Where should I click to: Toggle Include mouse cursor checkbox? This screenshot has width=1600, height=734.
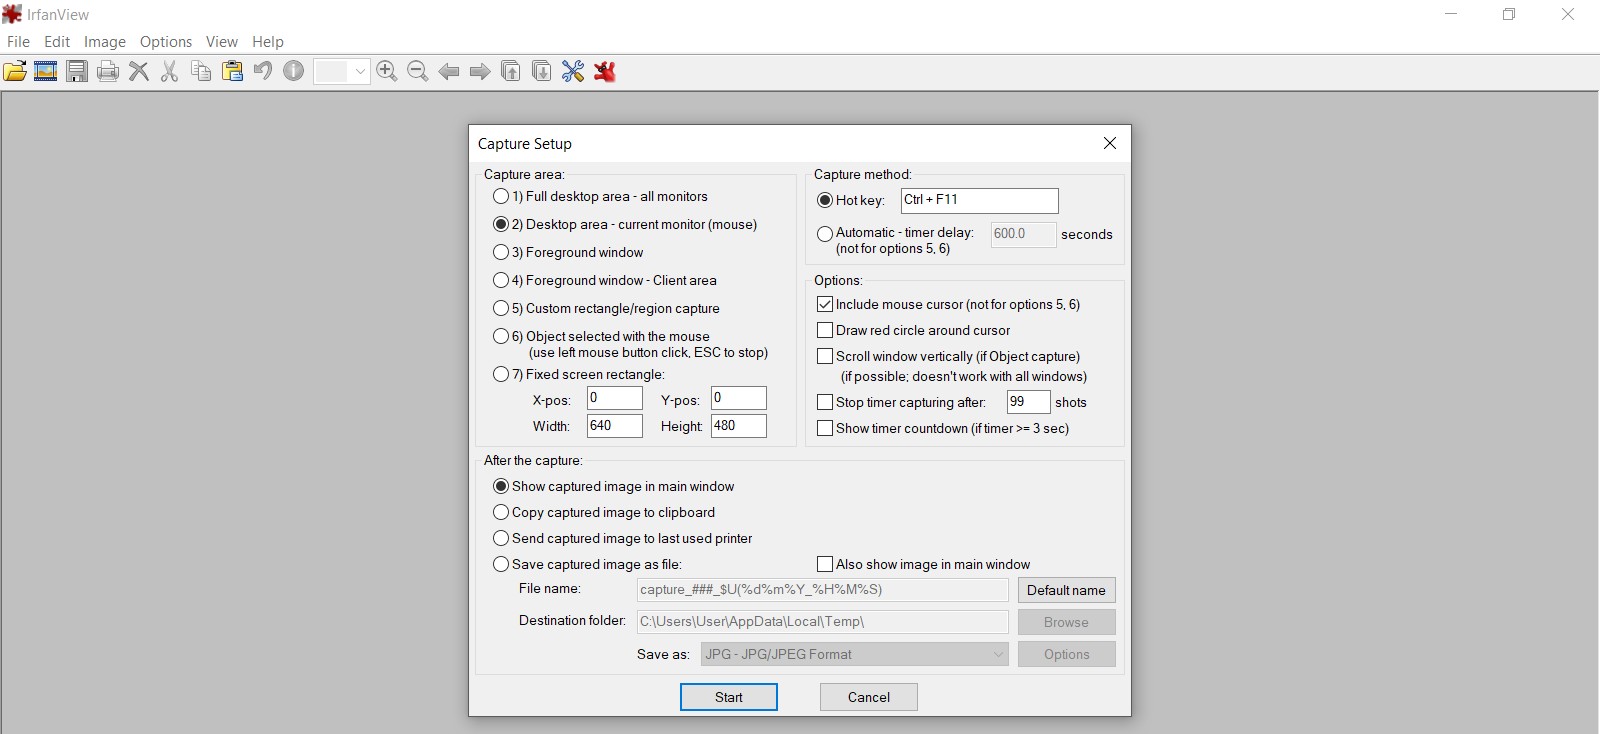(825, 304)
